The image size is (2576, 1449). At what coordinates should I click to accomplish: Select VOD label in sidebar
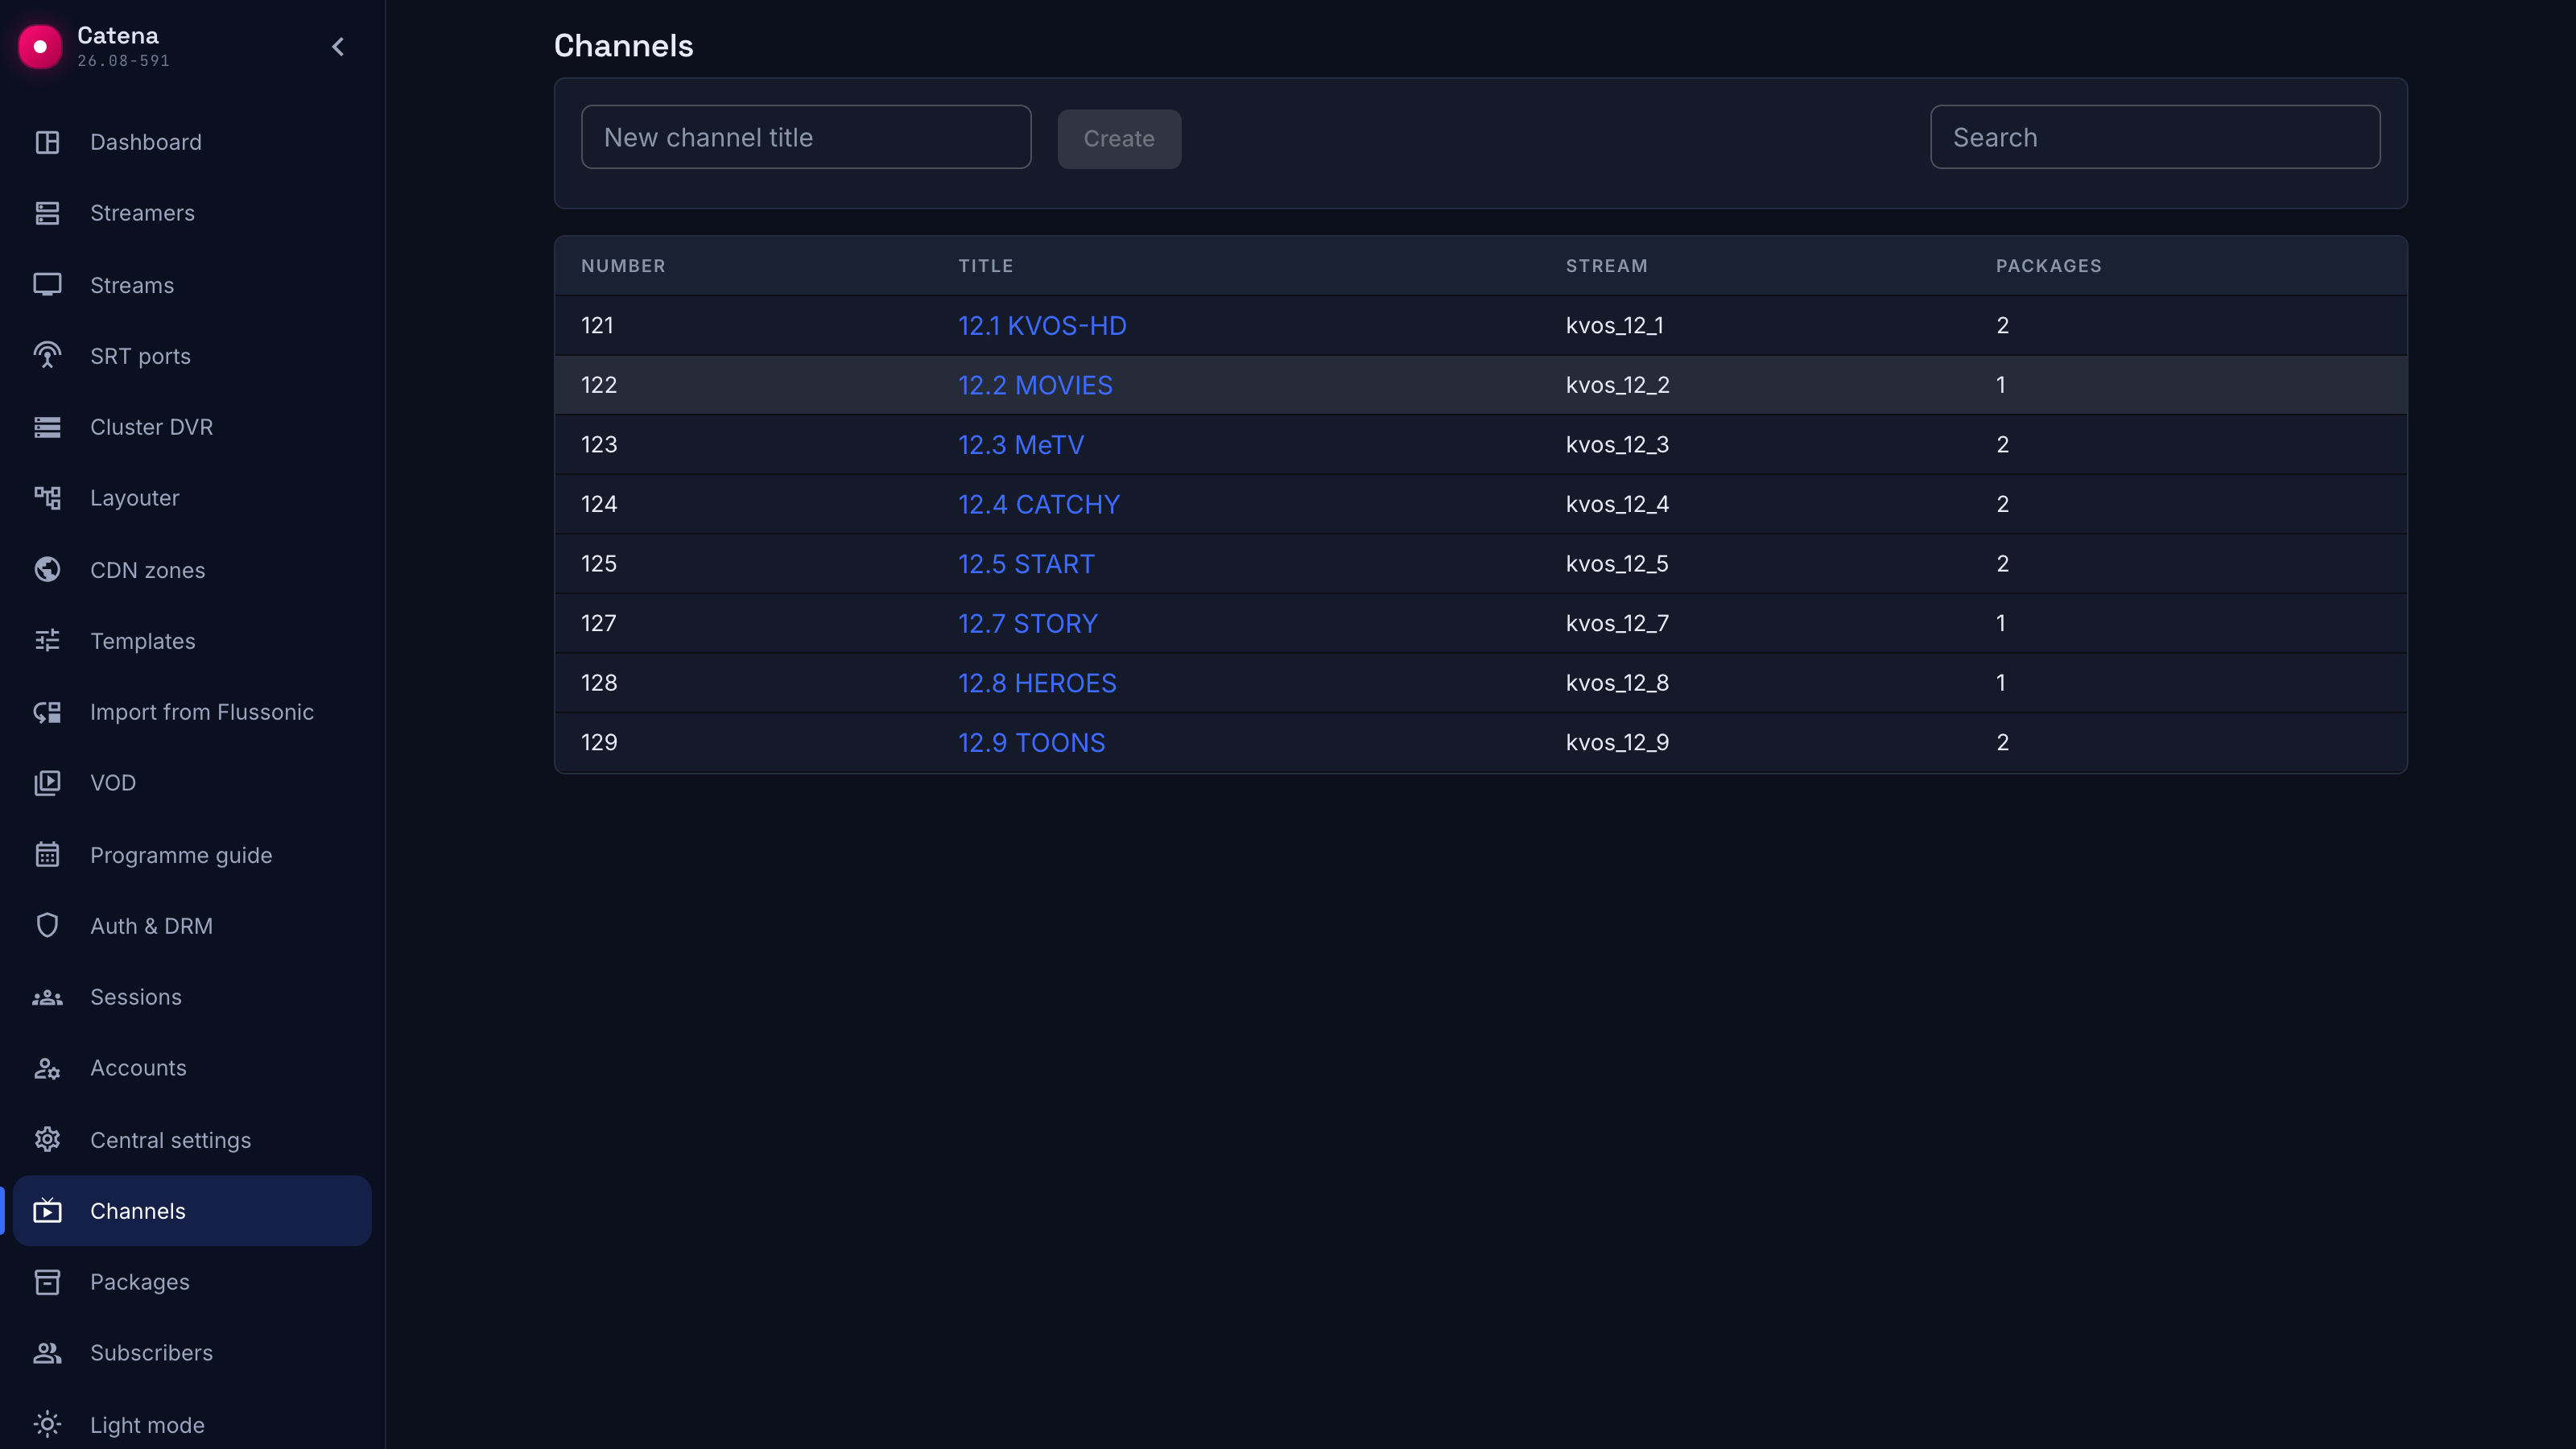pyautogui.click(x=113, y=783)
